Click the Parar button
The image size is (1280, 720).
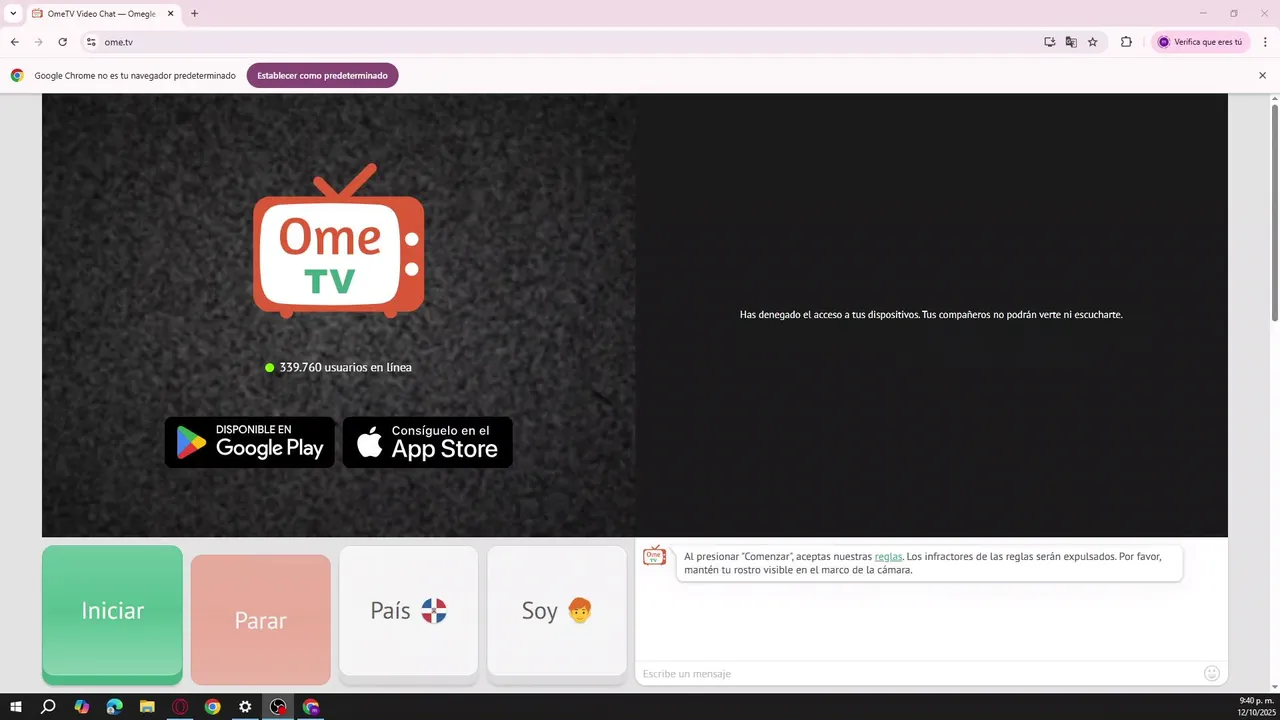pyautogui.click(x=260, y=619)
